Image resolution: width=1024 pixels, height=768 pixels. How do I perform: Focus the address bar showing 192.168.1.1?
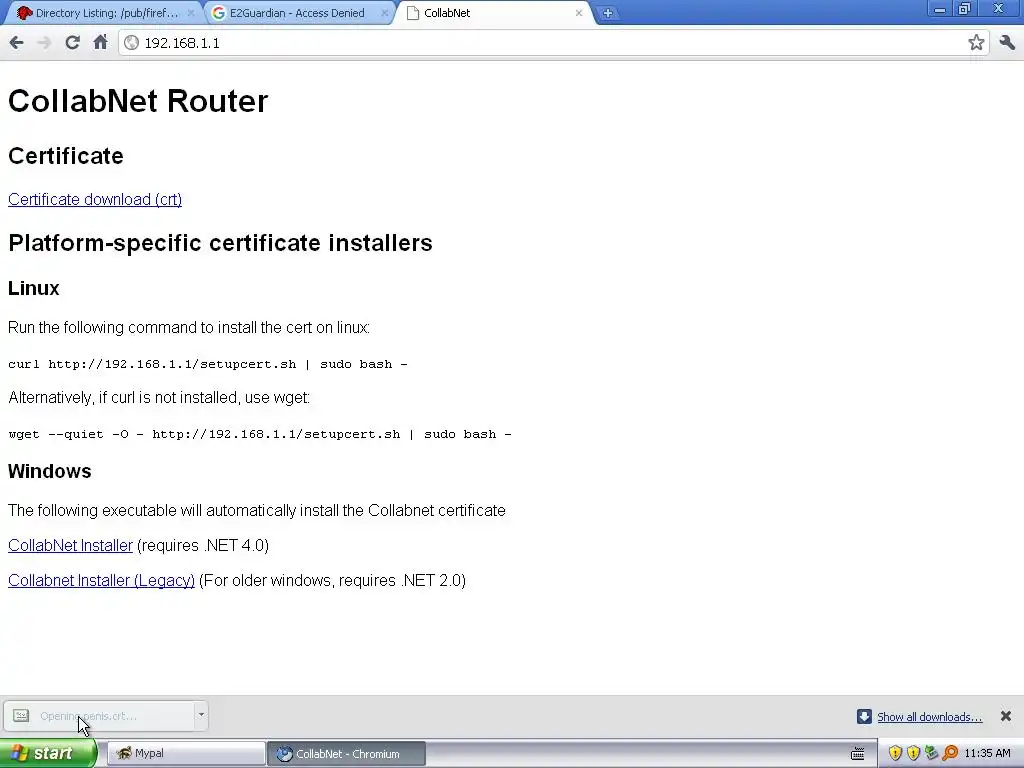[552, 43]
